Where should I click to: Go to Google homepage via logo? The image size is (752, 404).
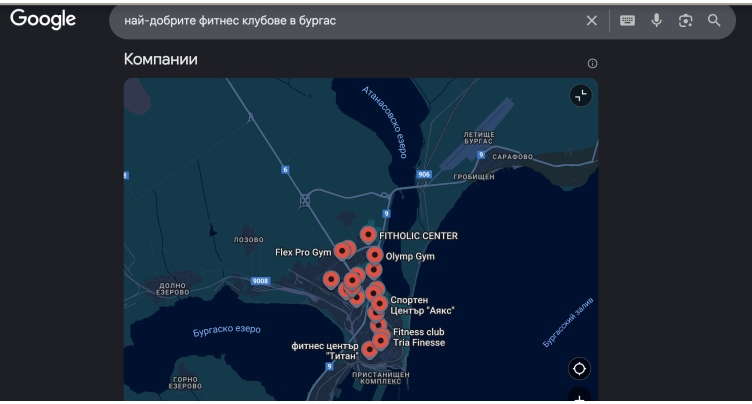pos(43,19)
